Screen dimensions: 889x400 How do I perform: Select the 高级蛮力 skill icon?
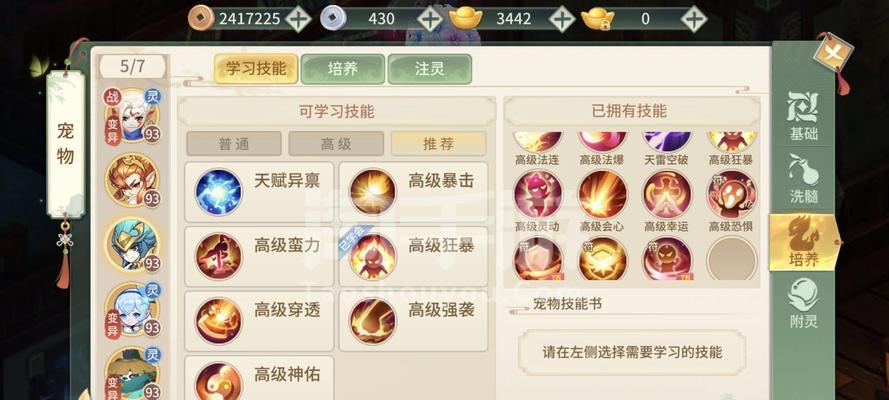point(218,257)
